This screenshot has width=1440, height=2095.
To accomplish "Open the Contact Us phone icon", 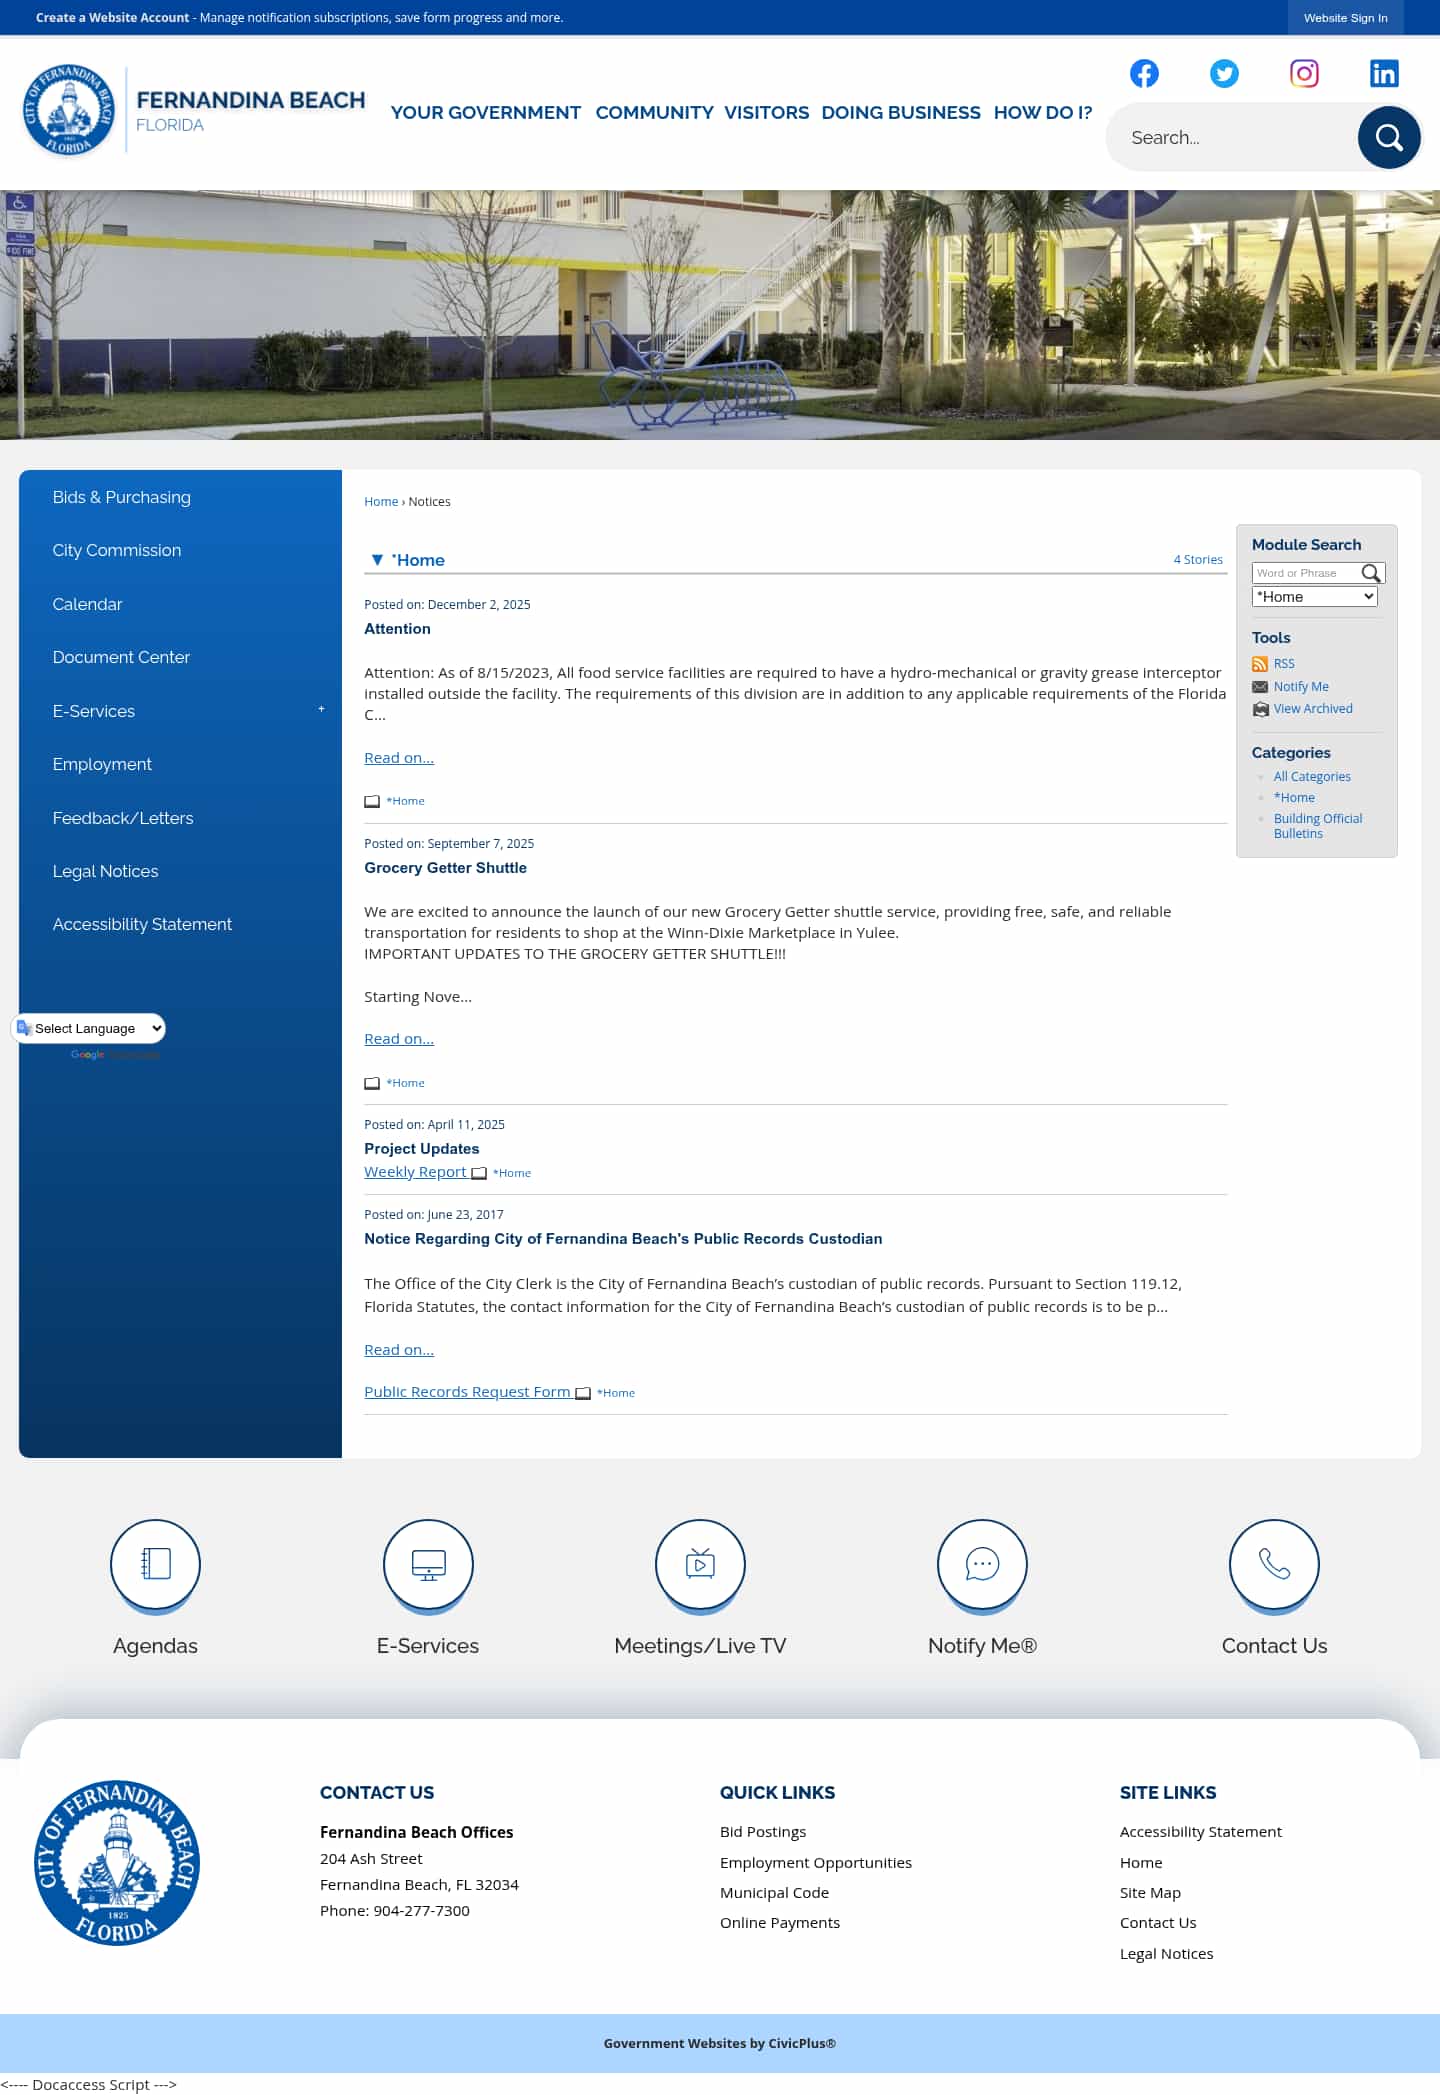I will point(1274,1564).
